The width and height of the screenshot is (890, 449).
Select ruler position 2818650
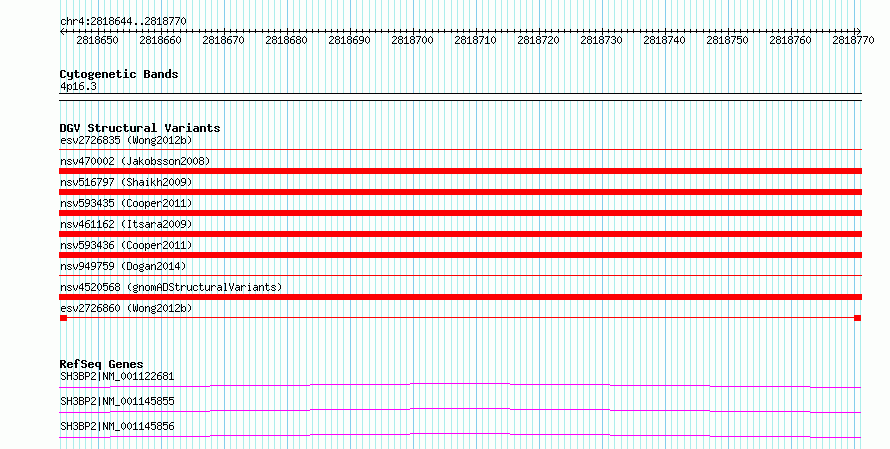click(97, 40)
